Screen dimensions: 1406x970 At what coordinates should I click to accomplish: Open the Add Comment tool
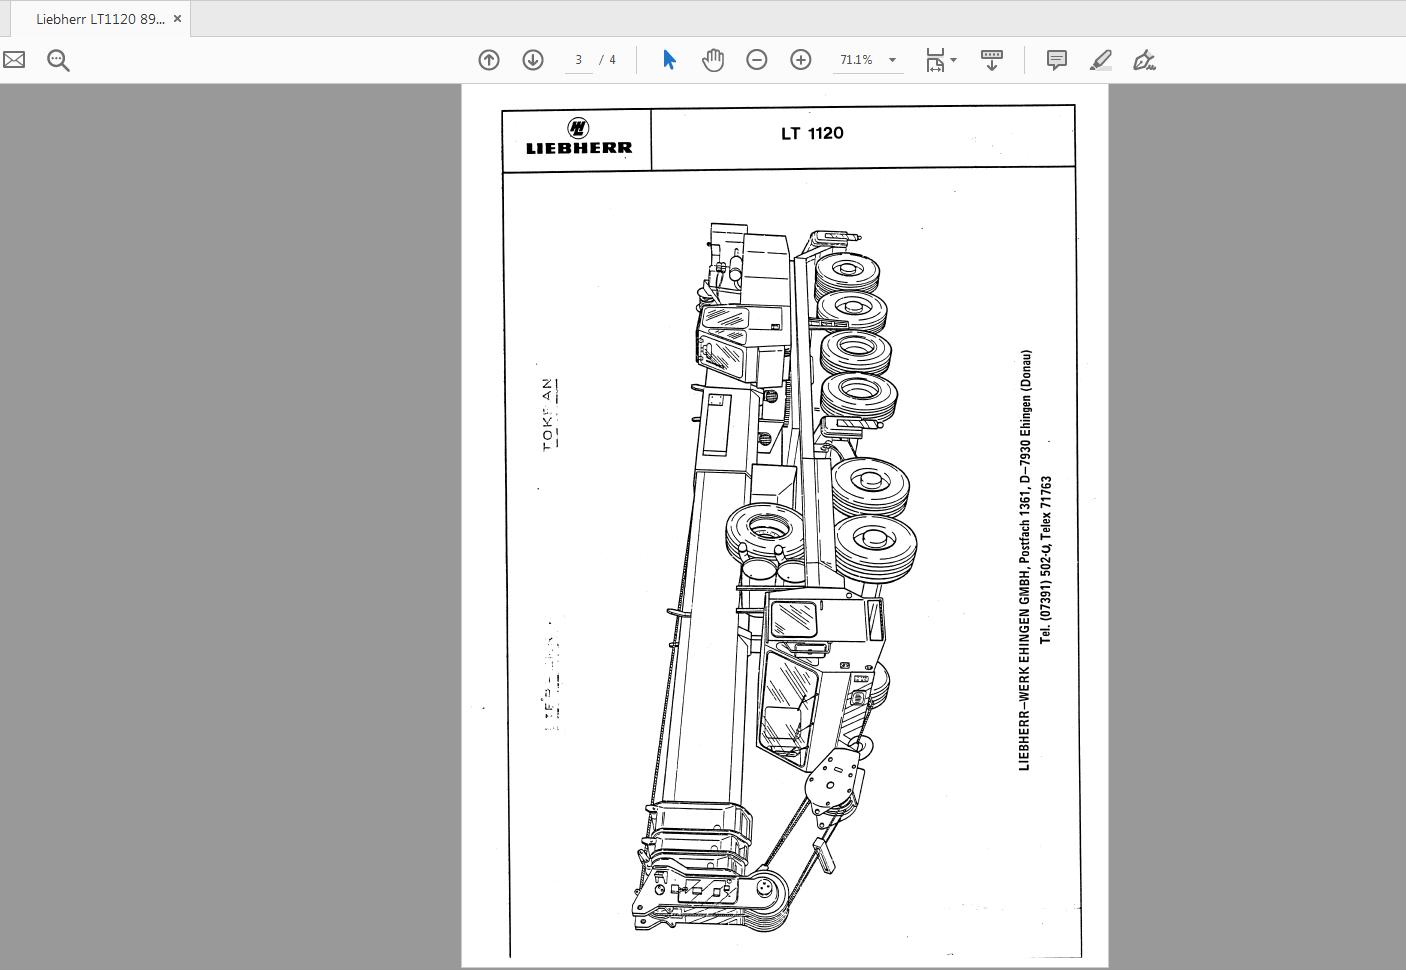tap(1055, 60)
